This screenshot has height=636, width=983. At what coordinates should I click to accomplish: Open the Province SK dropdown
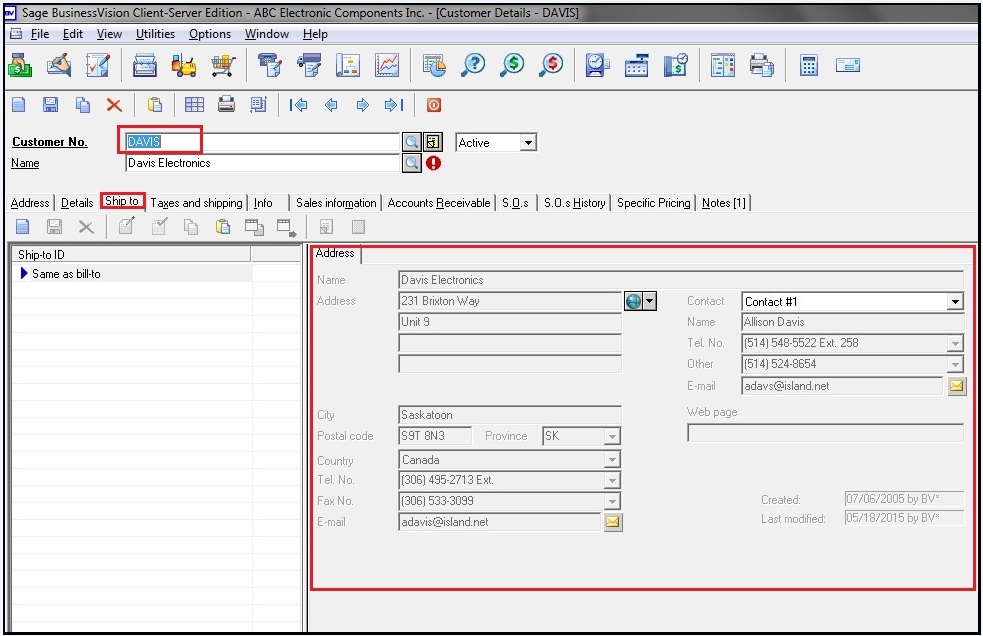(x=612, y=437)
